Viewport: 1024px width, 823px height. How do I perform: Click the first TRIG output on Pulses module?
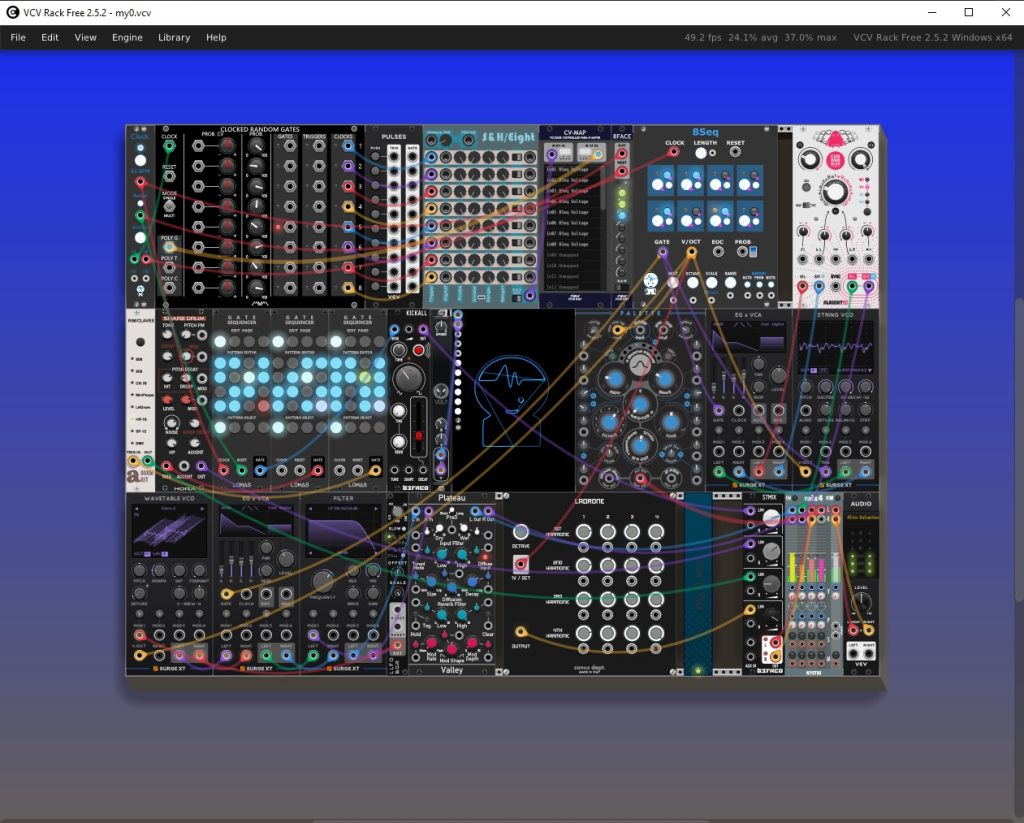tap(394, 157)
